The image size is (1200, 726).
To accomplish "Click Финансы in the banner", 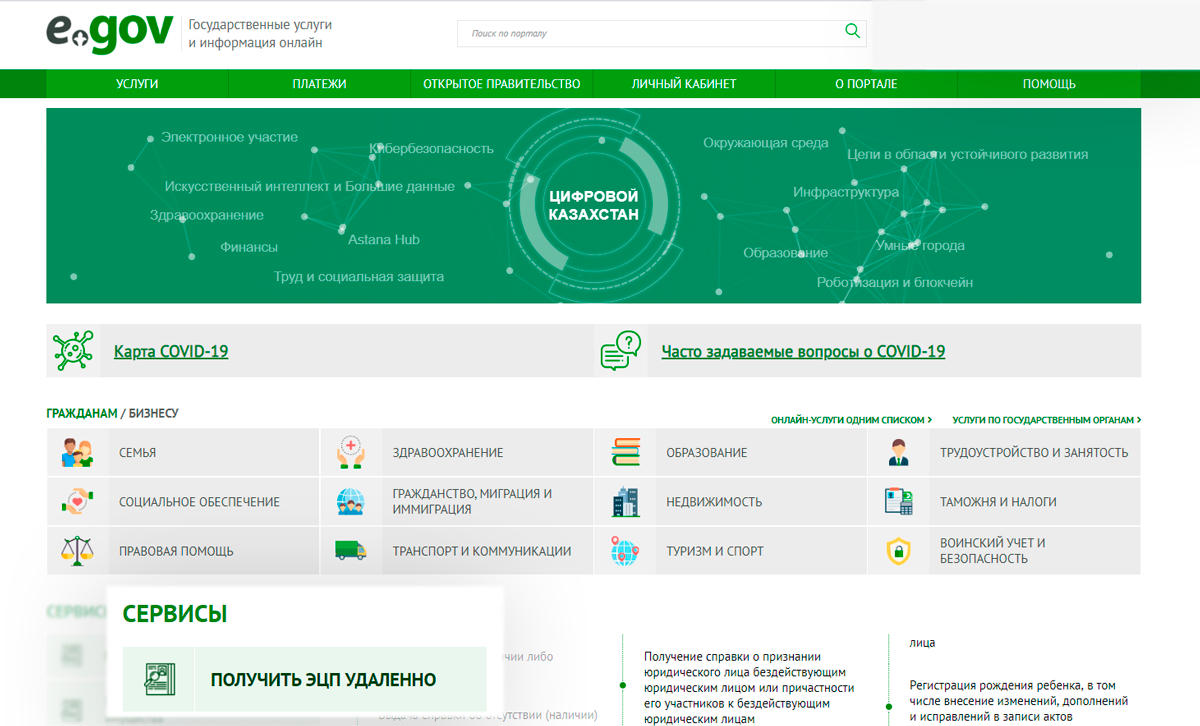I will (x=249, y=246).
